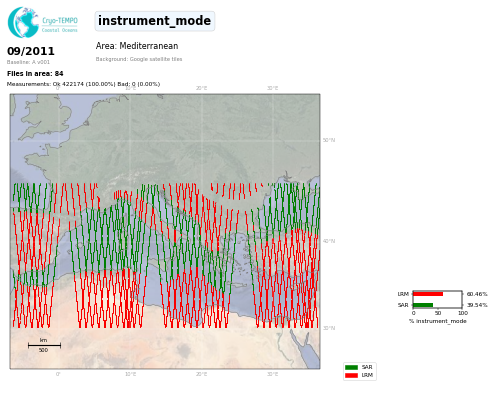492x410 pixels.
Task: Click the 09/2011 date heading
Action: point(31,51)
